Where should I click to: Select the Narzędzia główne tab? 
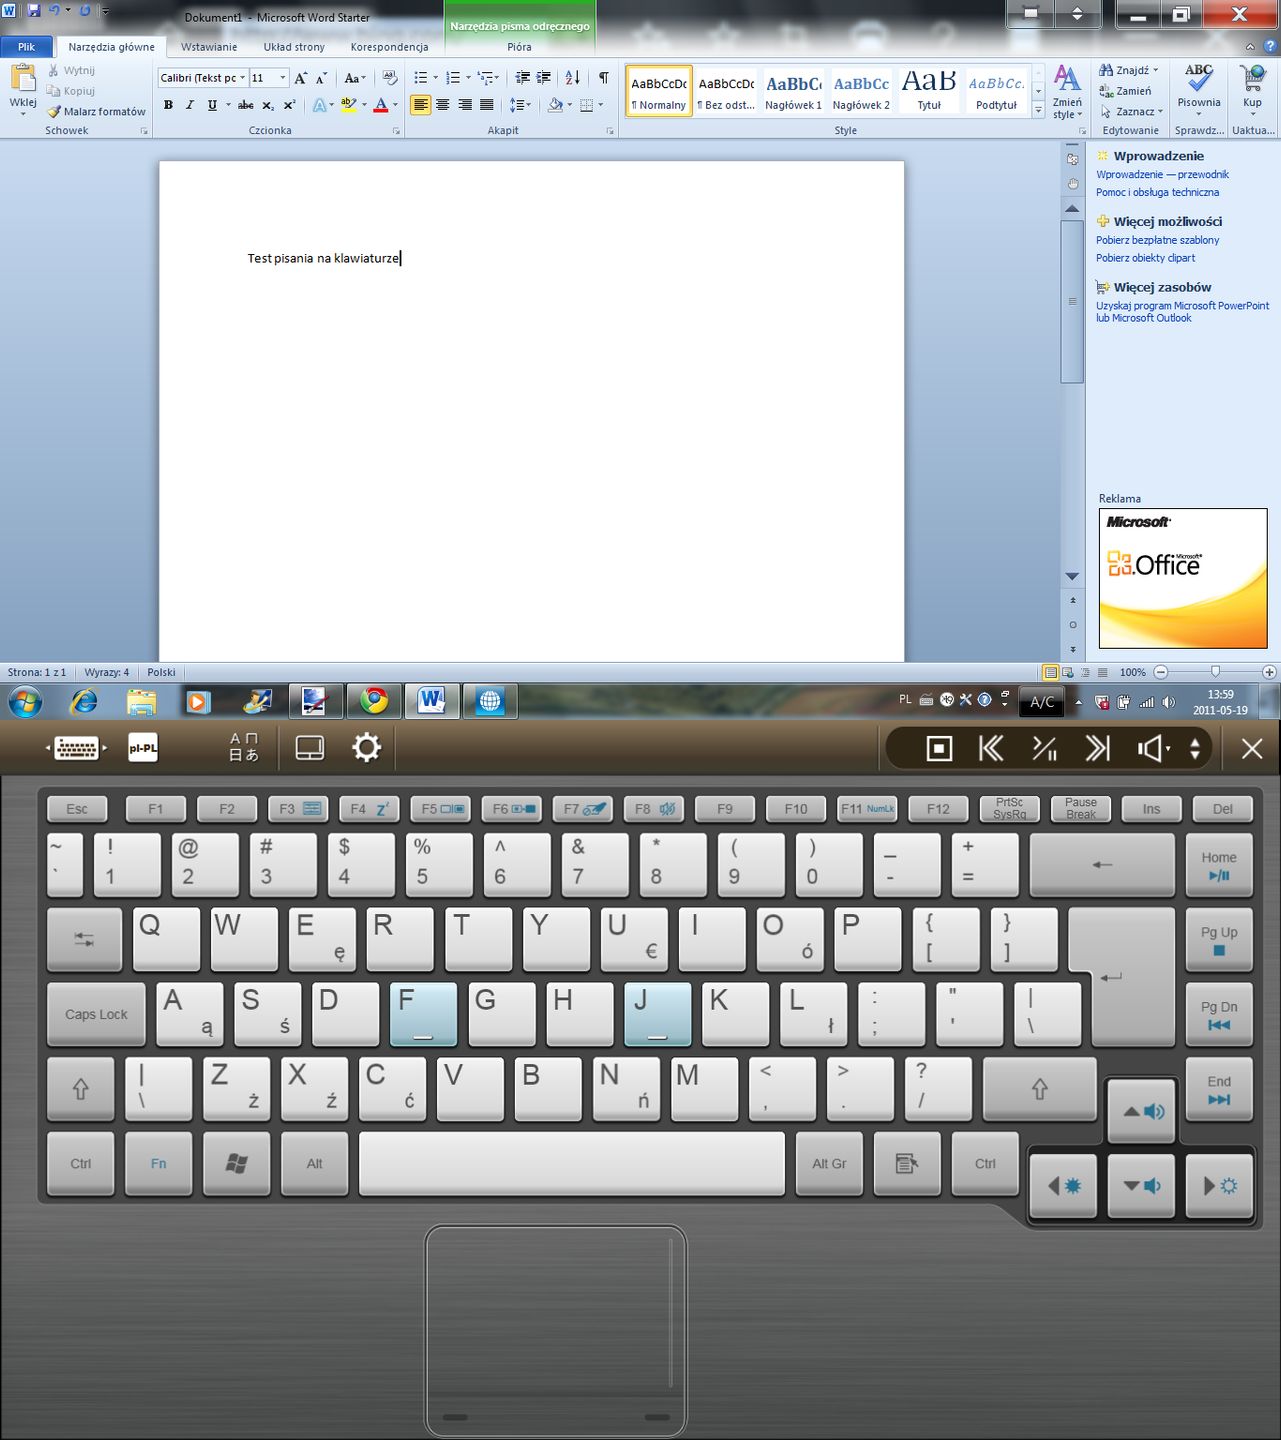point(111,47)
